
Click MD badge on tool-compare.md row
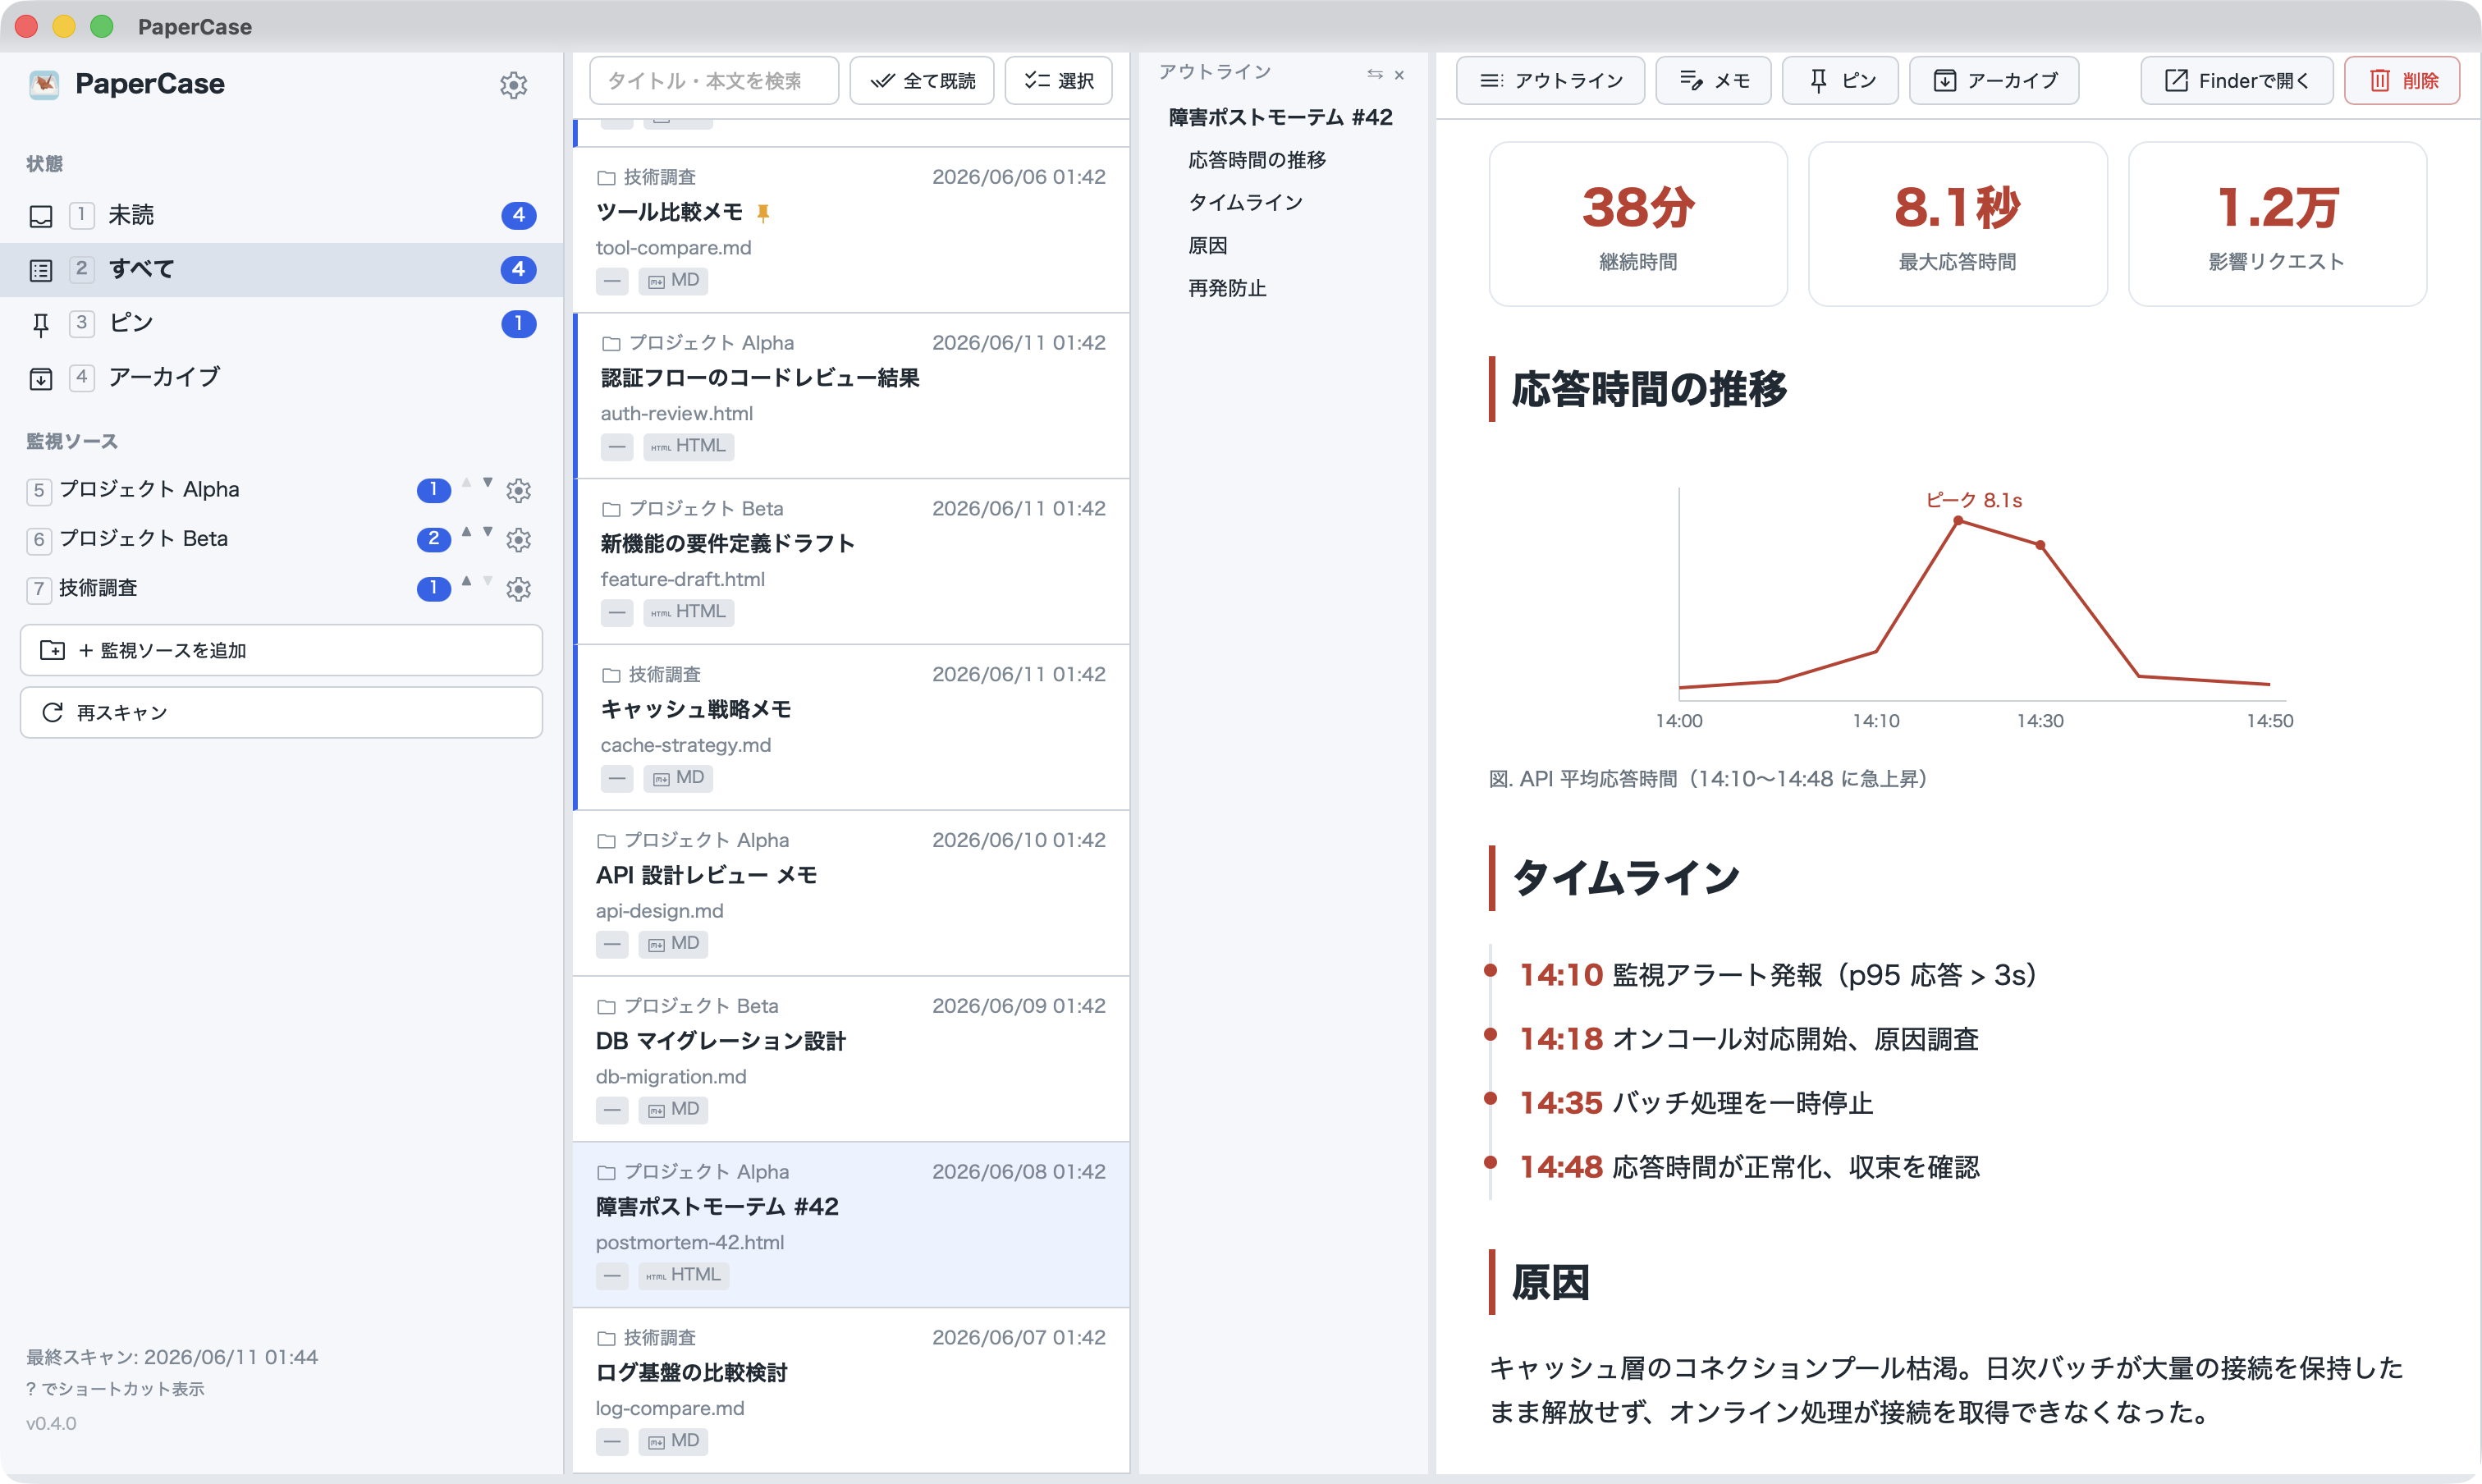pyautogui.click(x=673, y=281)
